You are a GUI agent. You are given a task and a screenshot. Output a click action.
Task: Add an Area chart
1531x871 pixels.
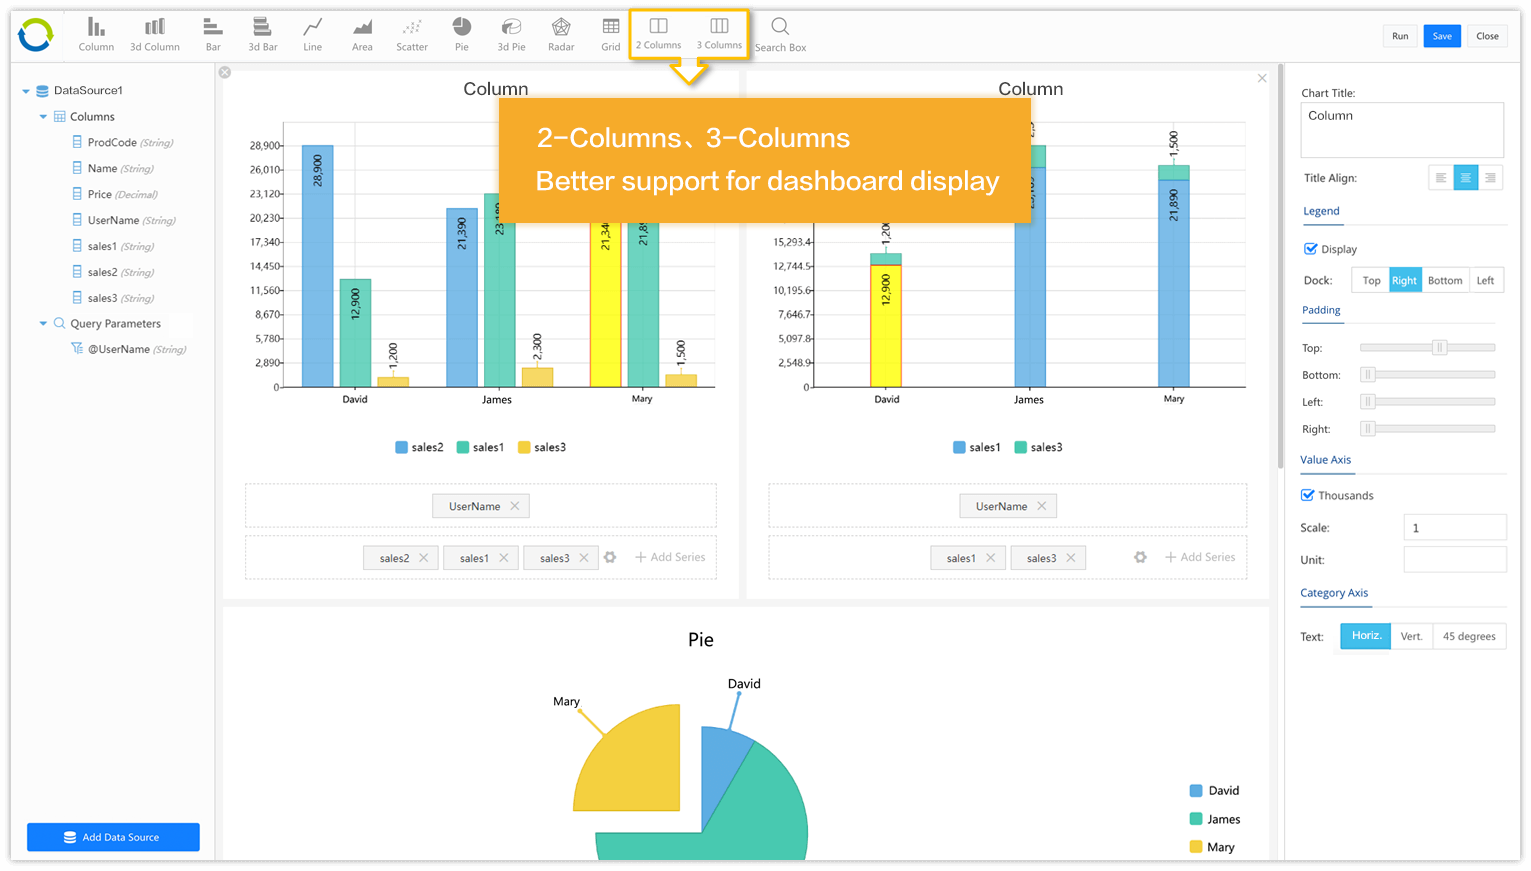362,34
